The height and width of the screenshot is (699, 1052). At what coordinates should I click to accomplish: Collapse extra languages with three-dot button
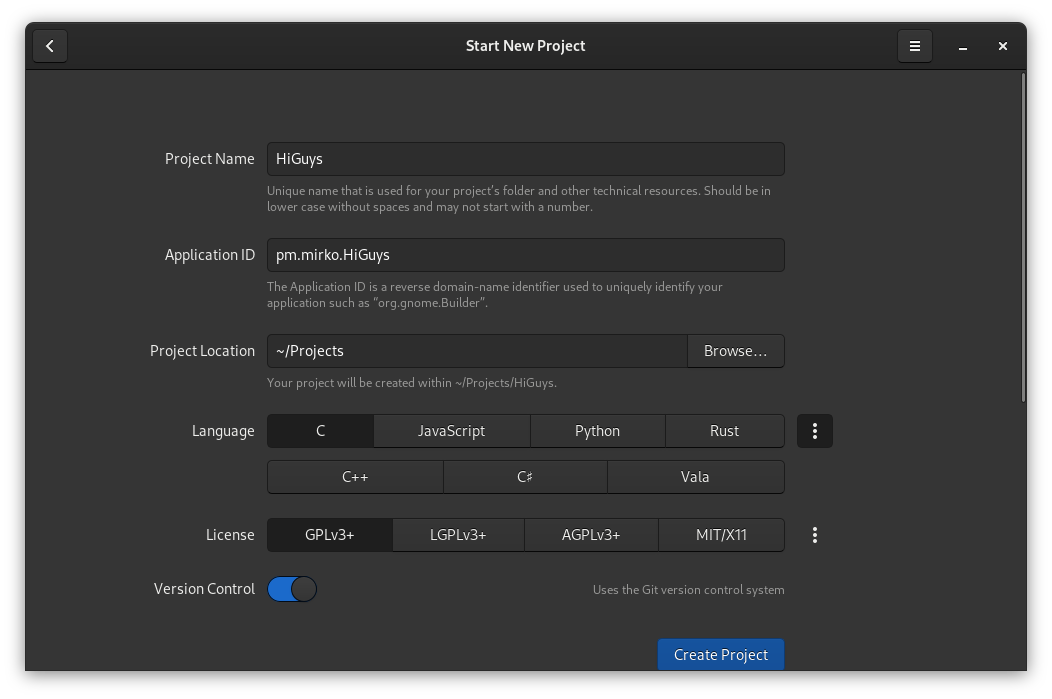814,431
